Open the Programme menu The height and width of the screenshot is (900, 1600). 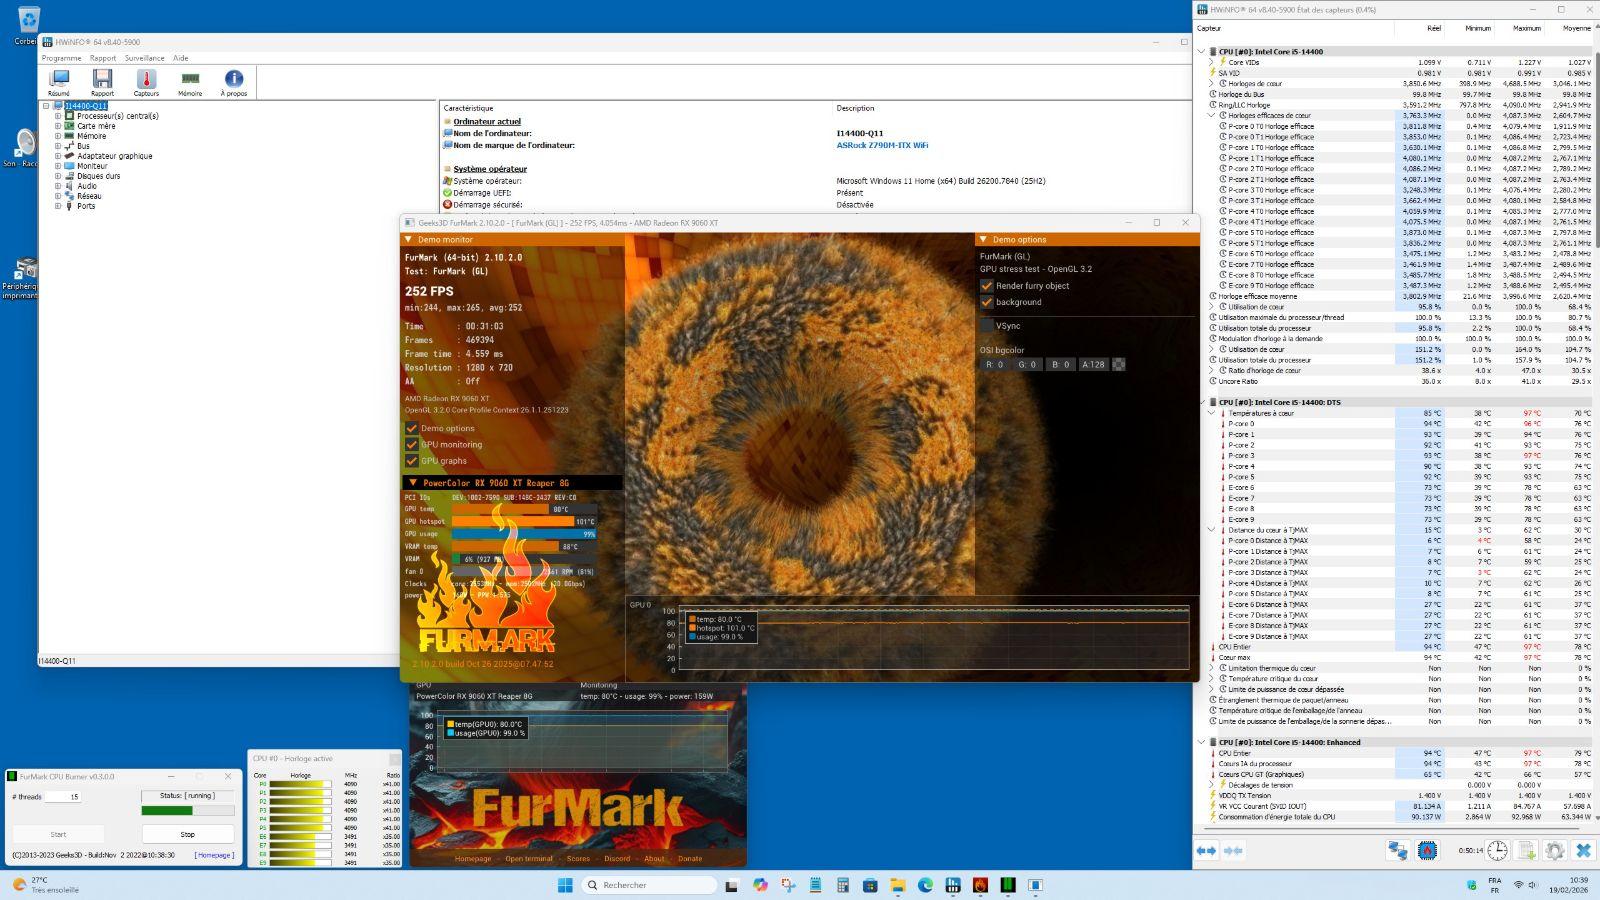61,58
